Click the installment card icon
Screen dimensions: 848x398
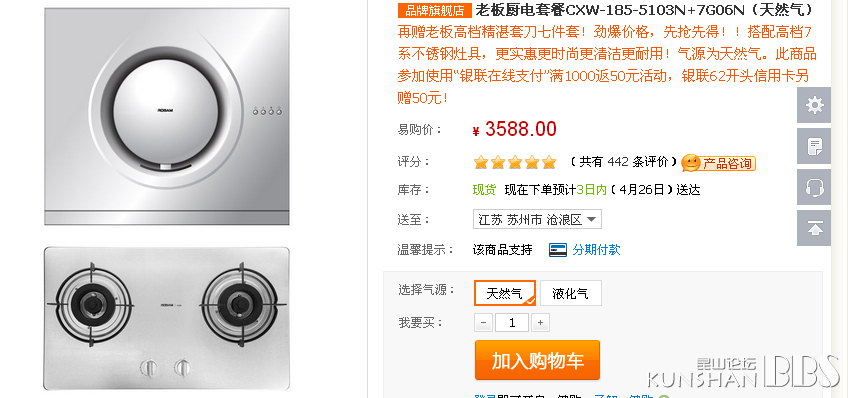[x=558, y=250]
